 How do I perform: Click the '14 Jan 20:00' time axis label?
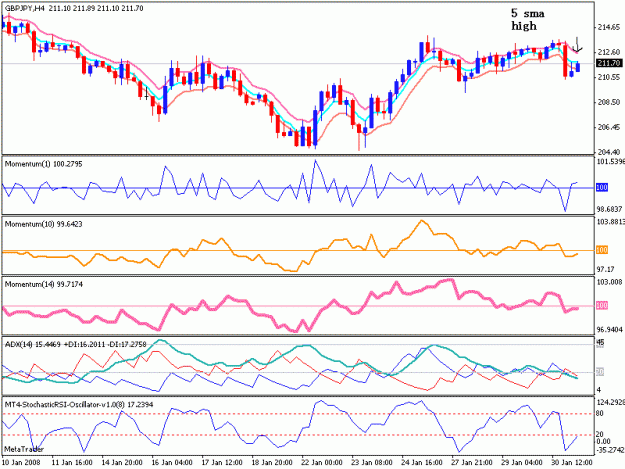click(122, 463)
